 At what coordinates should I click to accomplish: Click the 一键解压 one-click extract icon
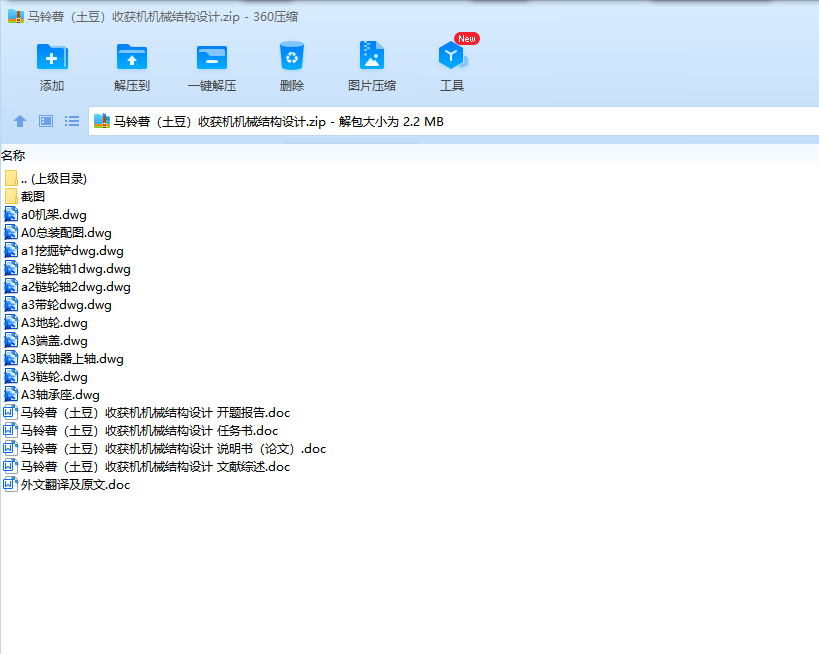tap(212, 56)
